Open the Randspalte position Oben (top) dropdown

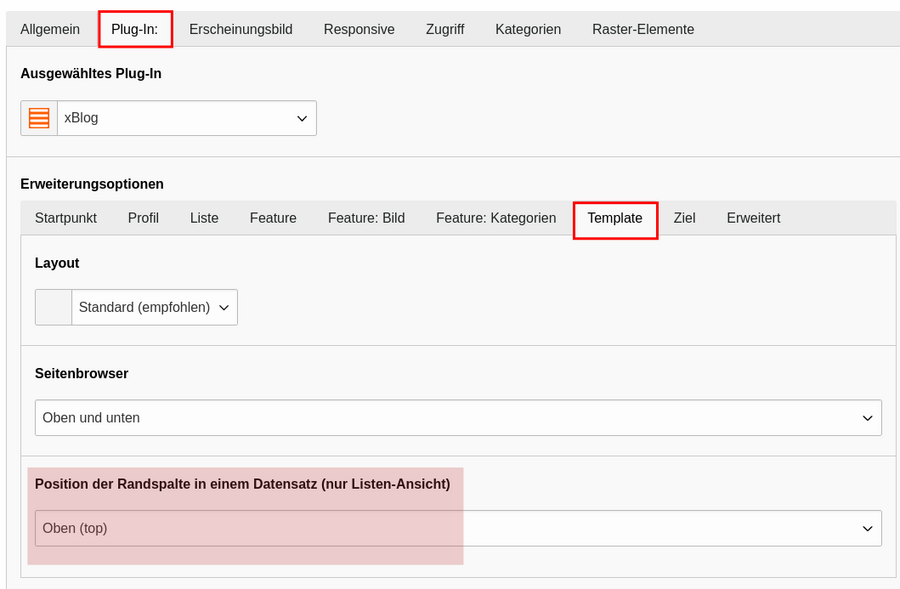(x=458, y=528)
